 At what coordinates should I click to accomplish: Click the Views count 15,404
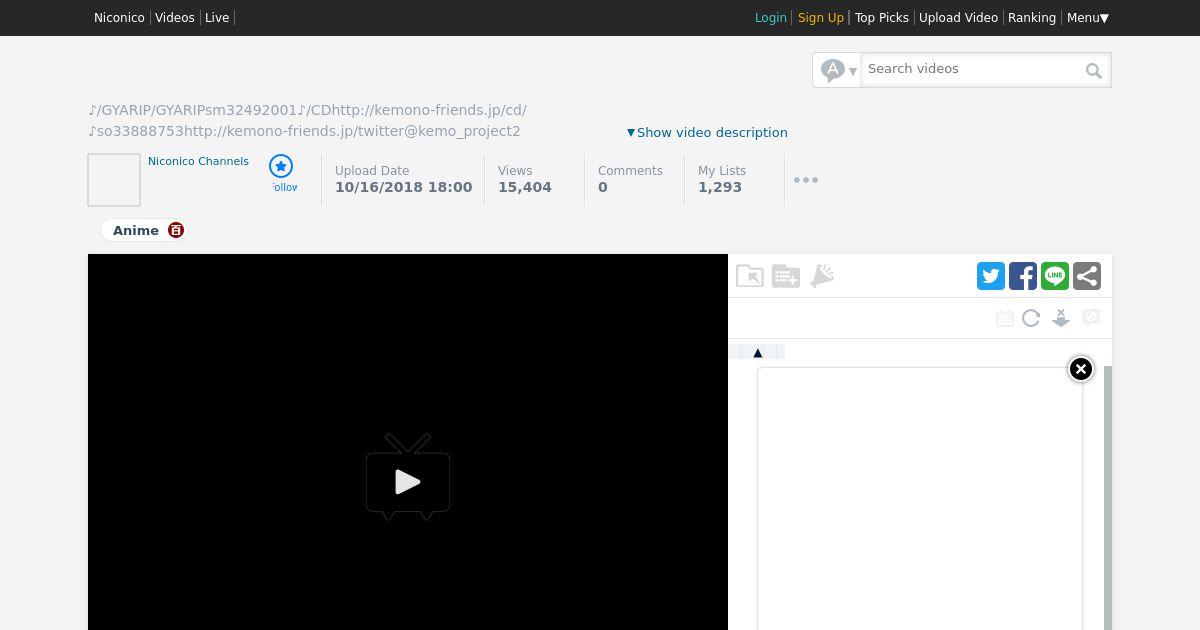click(525, 187)
